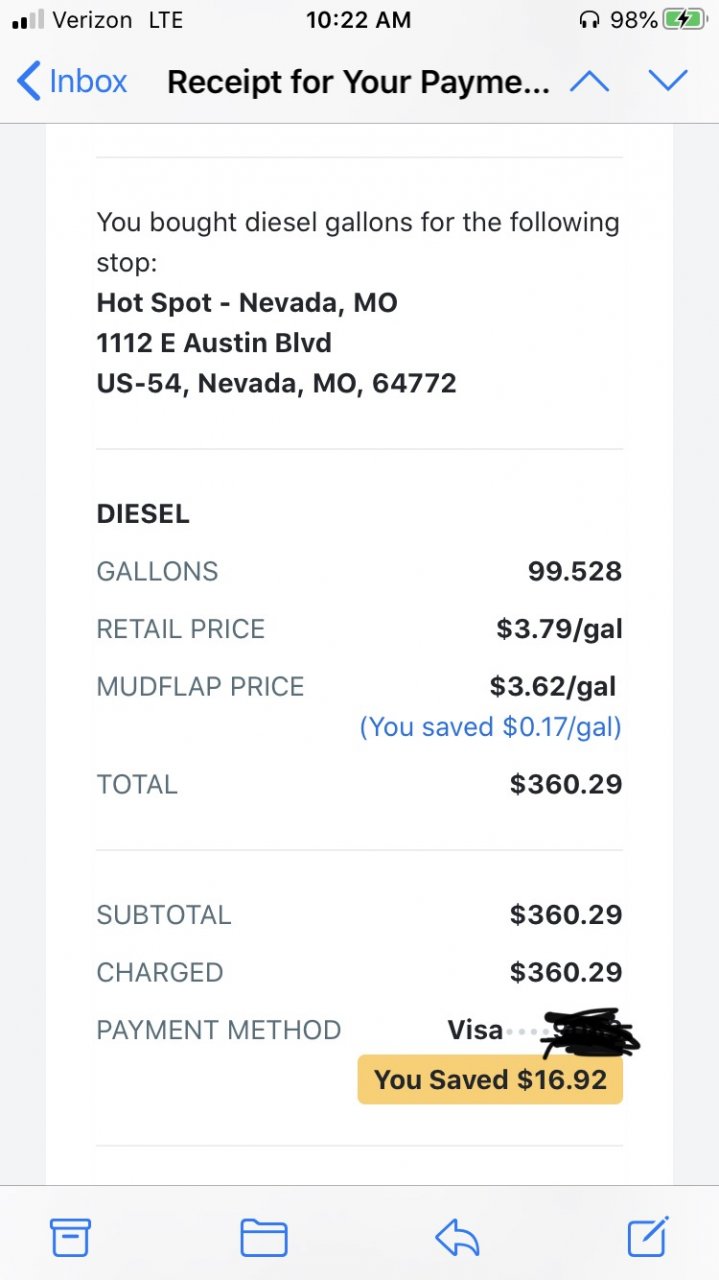The height and width of the screenshot is (1280, 719).
Task: Open next message with down chevron
Action: click(x=667, y=81)
